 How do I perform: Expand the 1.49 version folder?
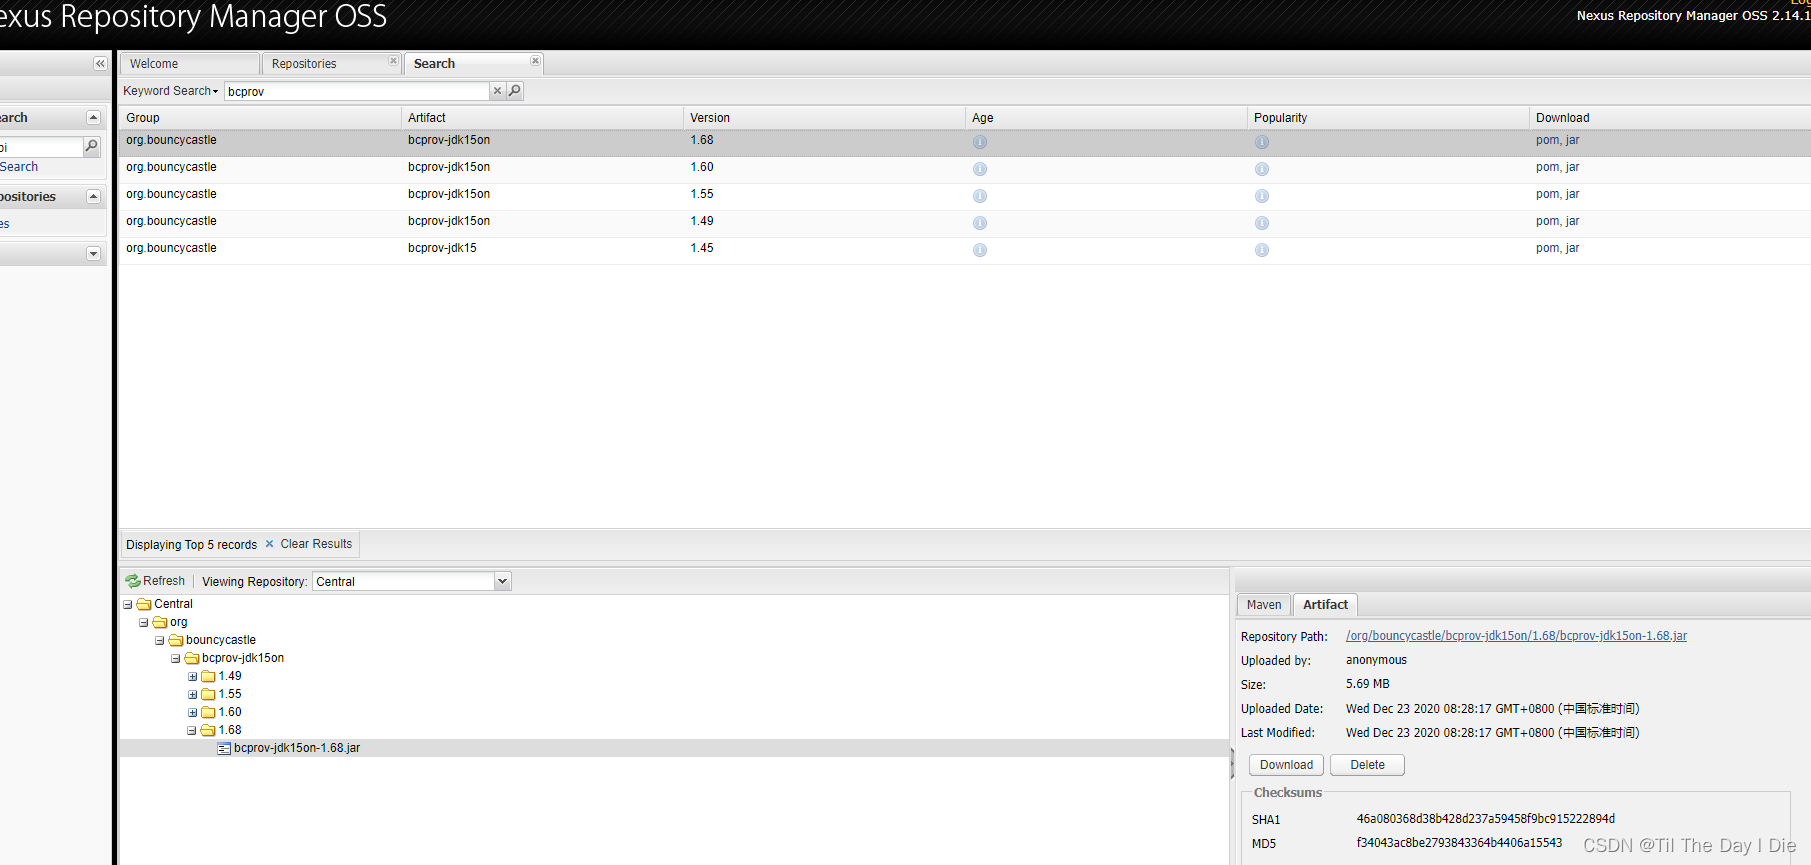(x=192, y=677)
